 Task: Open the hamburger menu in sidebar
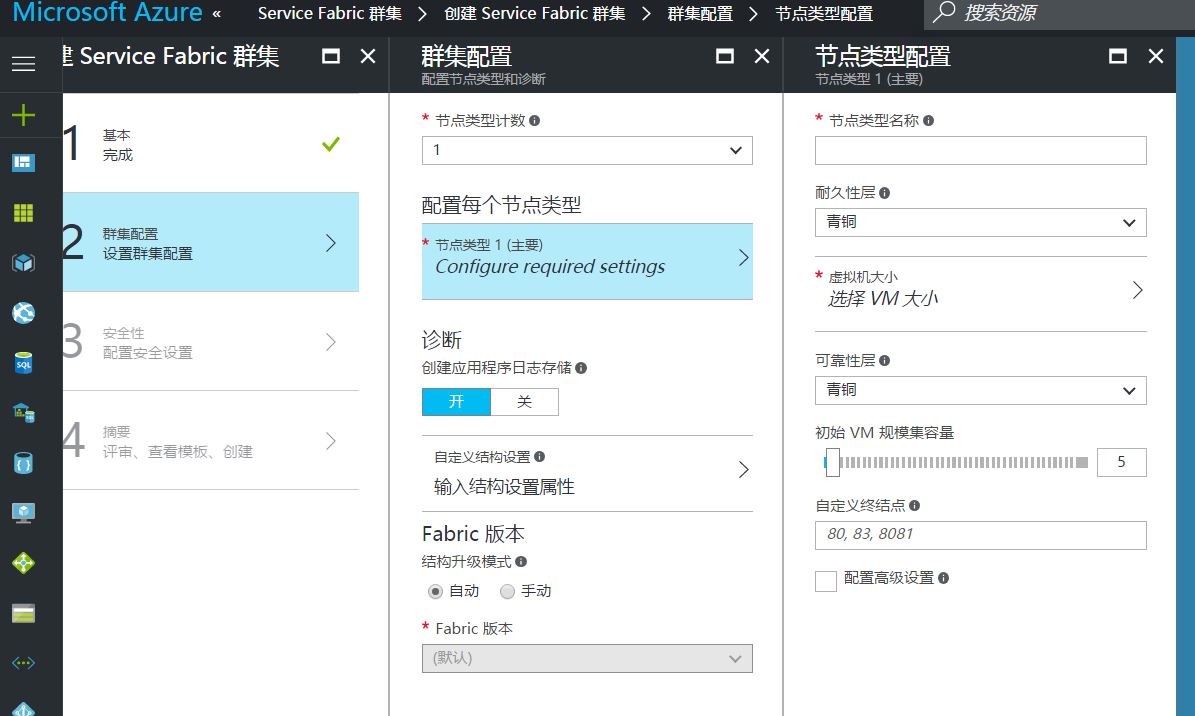tap(24, 64)
